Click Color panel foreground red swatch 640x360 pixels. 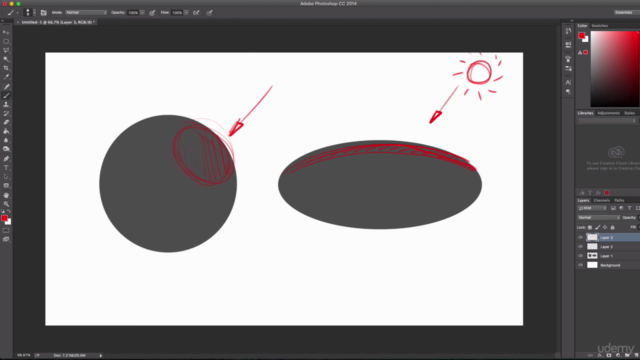pyautogui.click(x=582, y=36)
